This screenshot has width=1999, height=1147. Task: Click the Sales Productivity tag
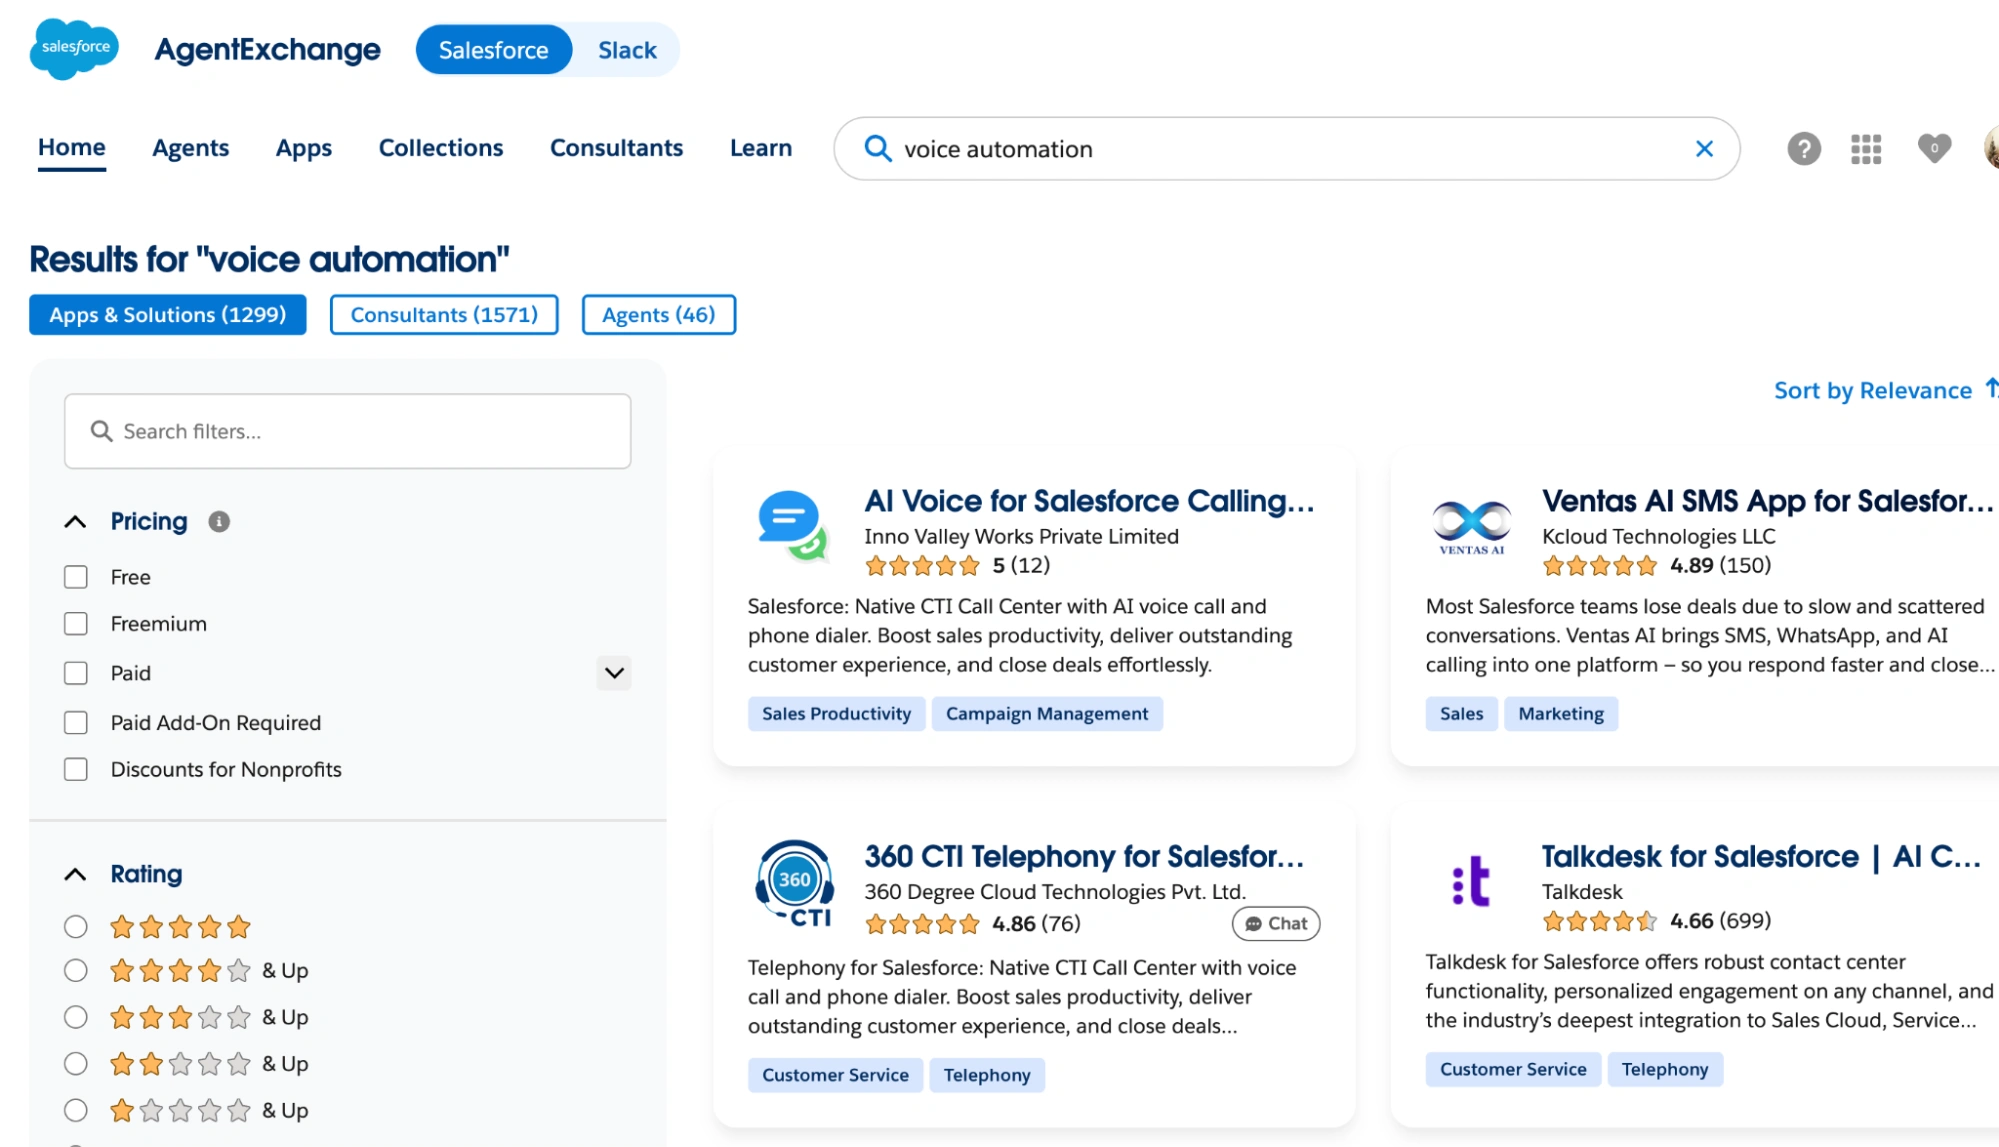(x=837, y=714)
